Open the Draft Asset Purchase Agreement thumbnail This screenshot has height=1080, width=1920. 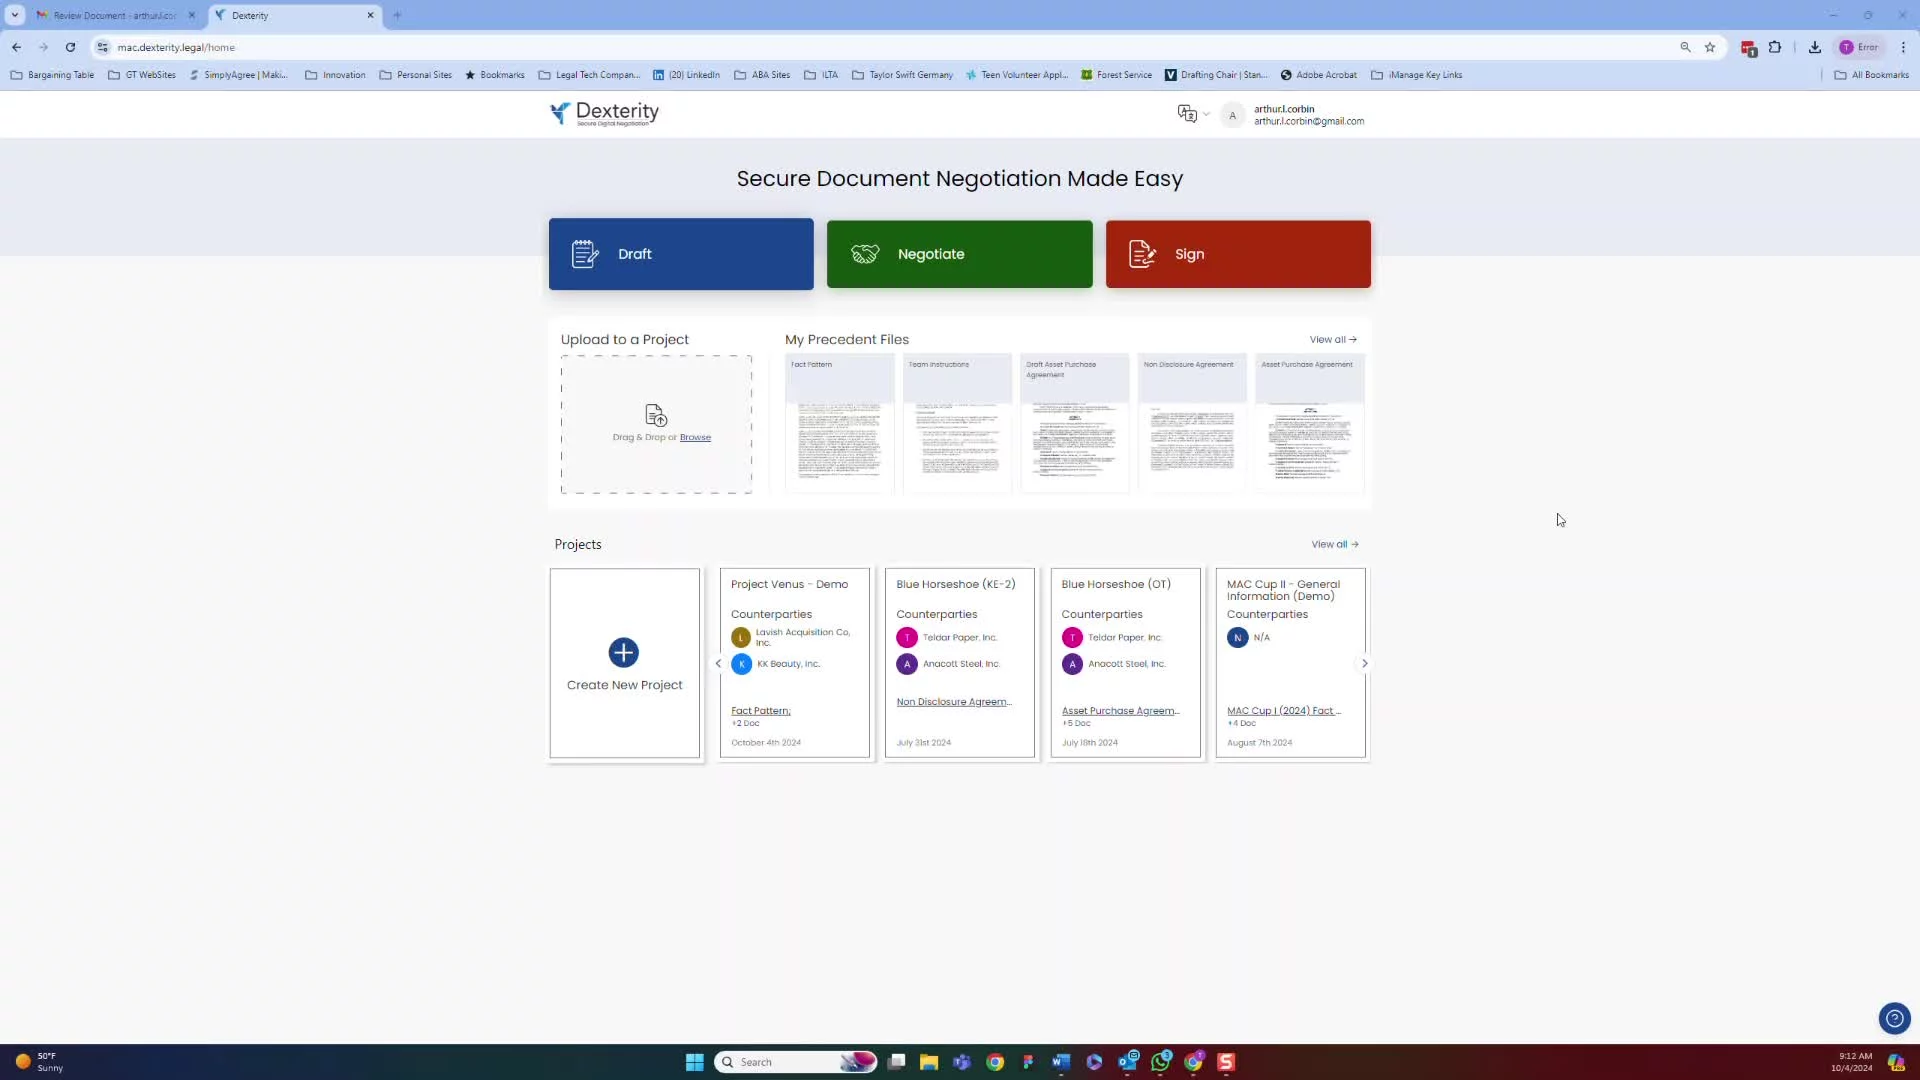click(1075, 423)
